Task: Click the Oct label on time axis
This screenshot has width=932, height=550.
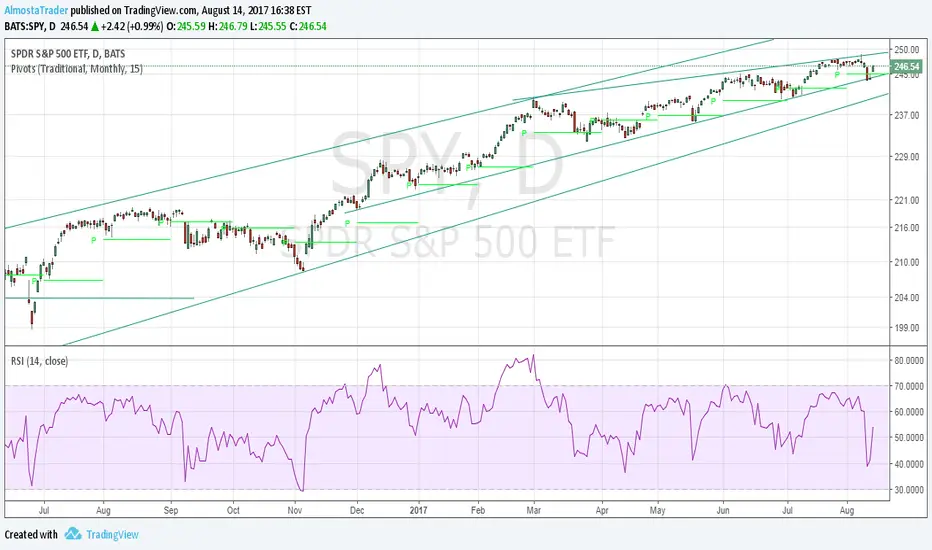Action: (x=233, y=510)
